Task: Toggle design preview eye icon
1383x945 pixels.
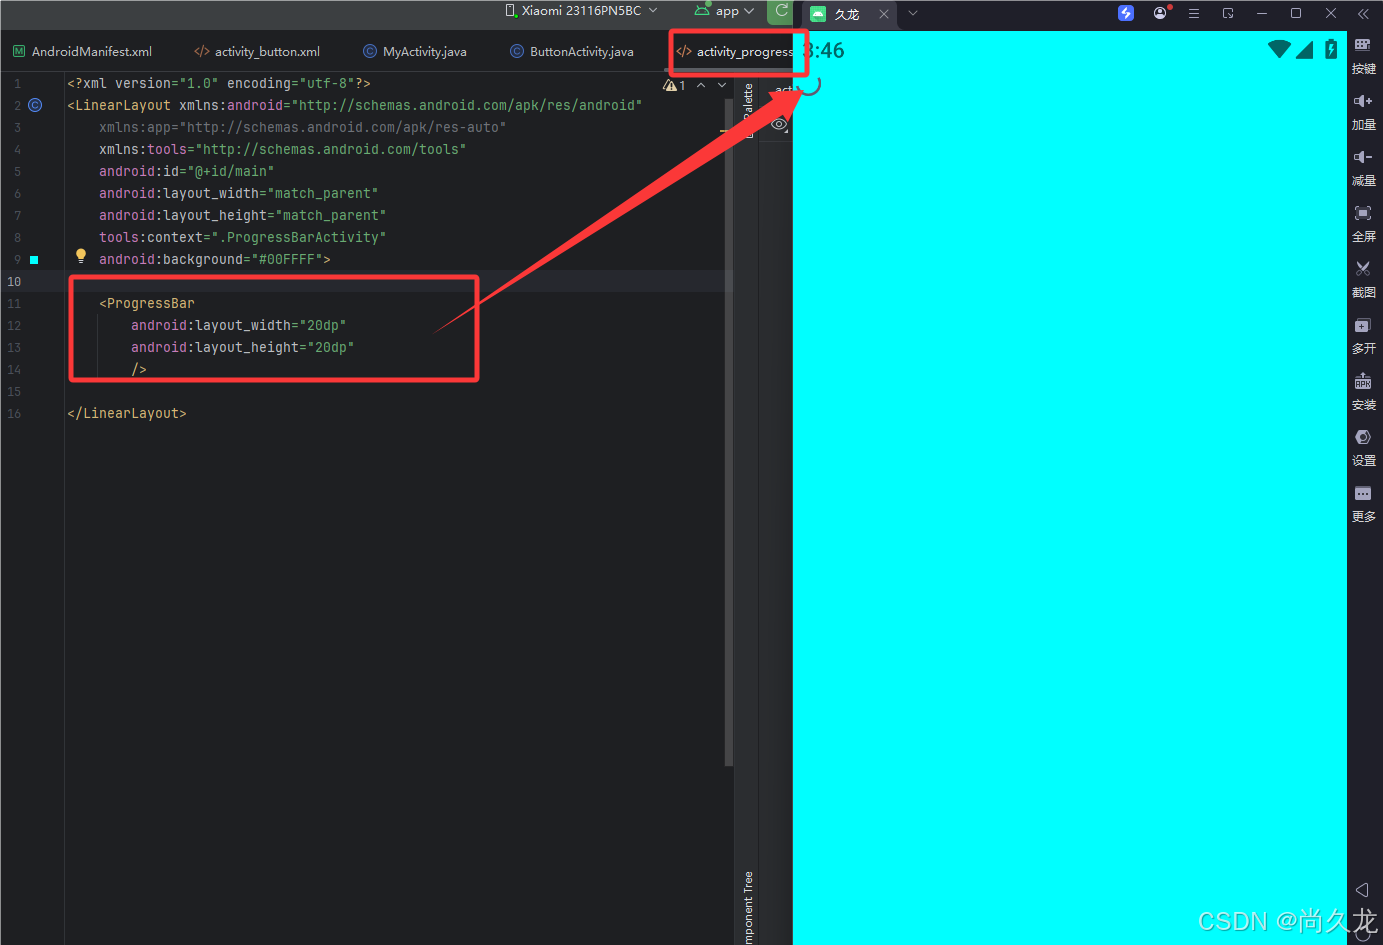Action: (779, 124)
